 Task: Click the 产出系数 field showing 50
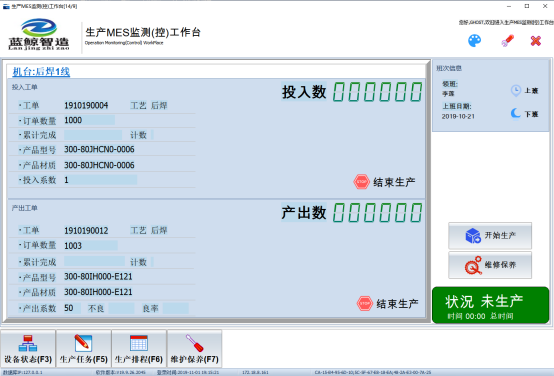point(72,308)
